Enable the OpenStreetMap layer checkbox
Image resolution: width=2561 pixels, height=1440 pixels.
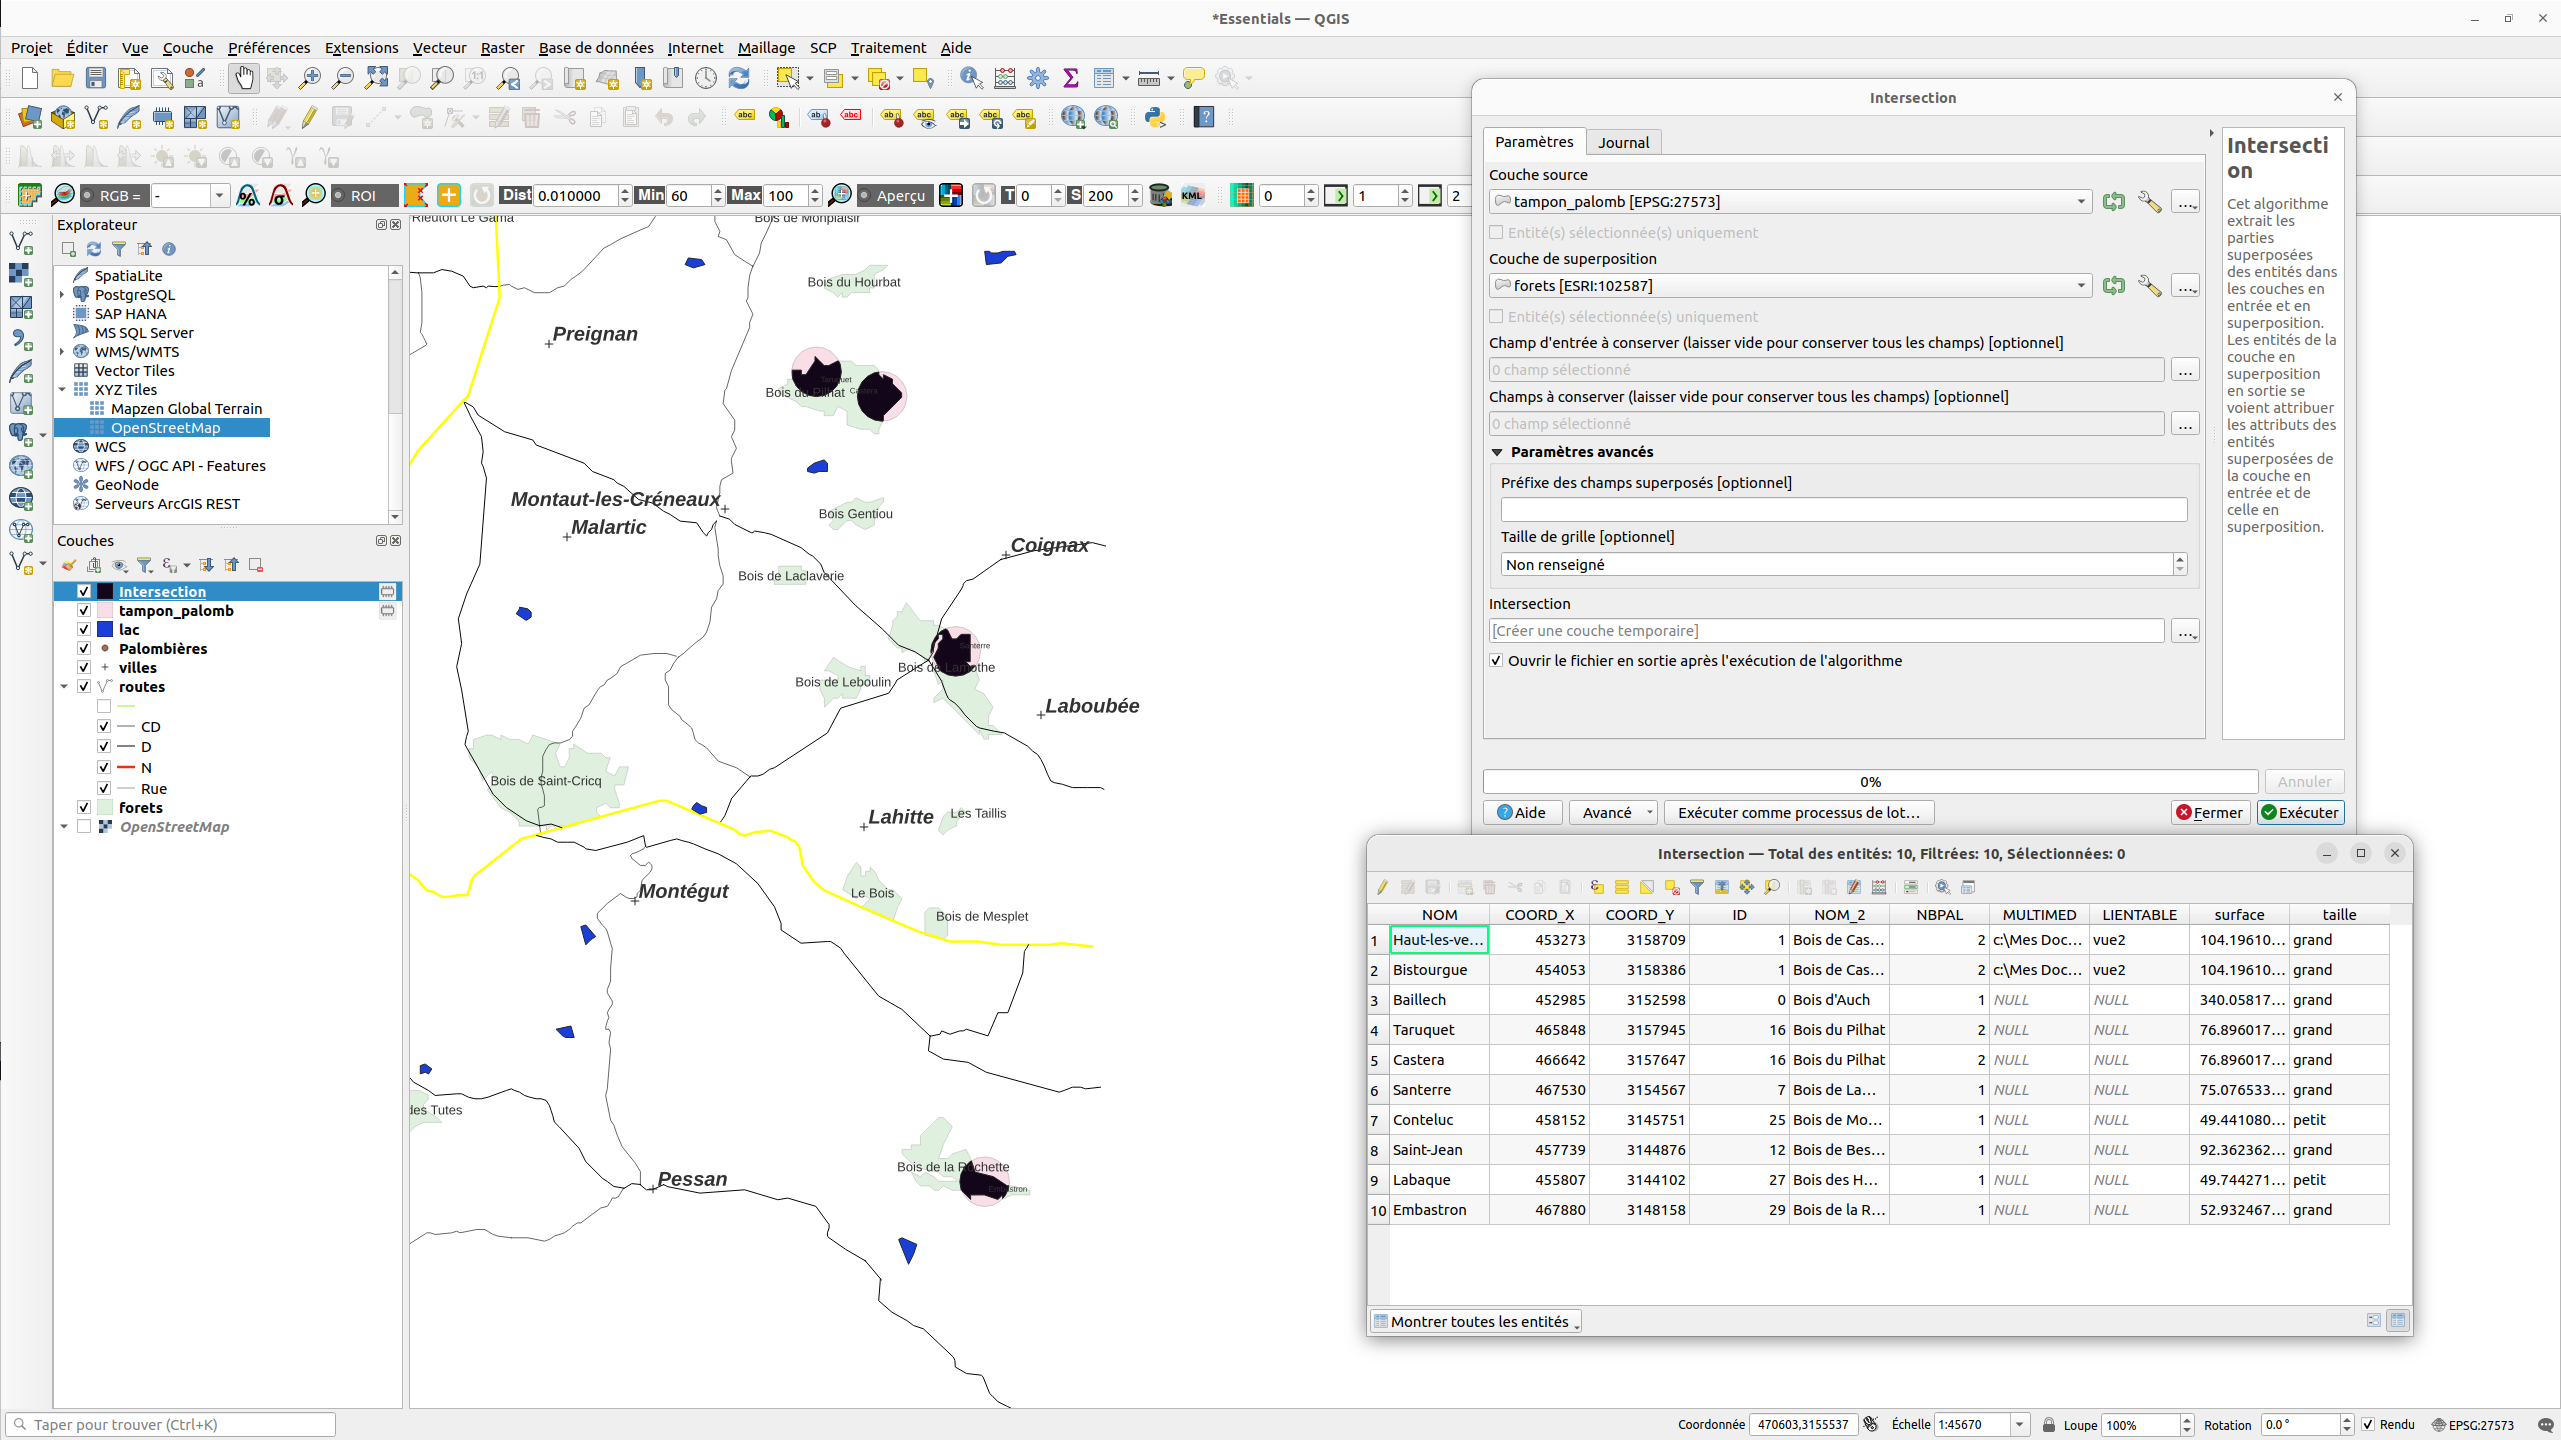pyautogui.click(x=84, y=827)
